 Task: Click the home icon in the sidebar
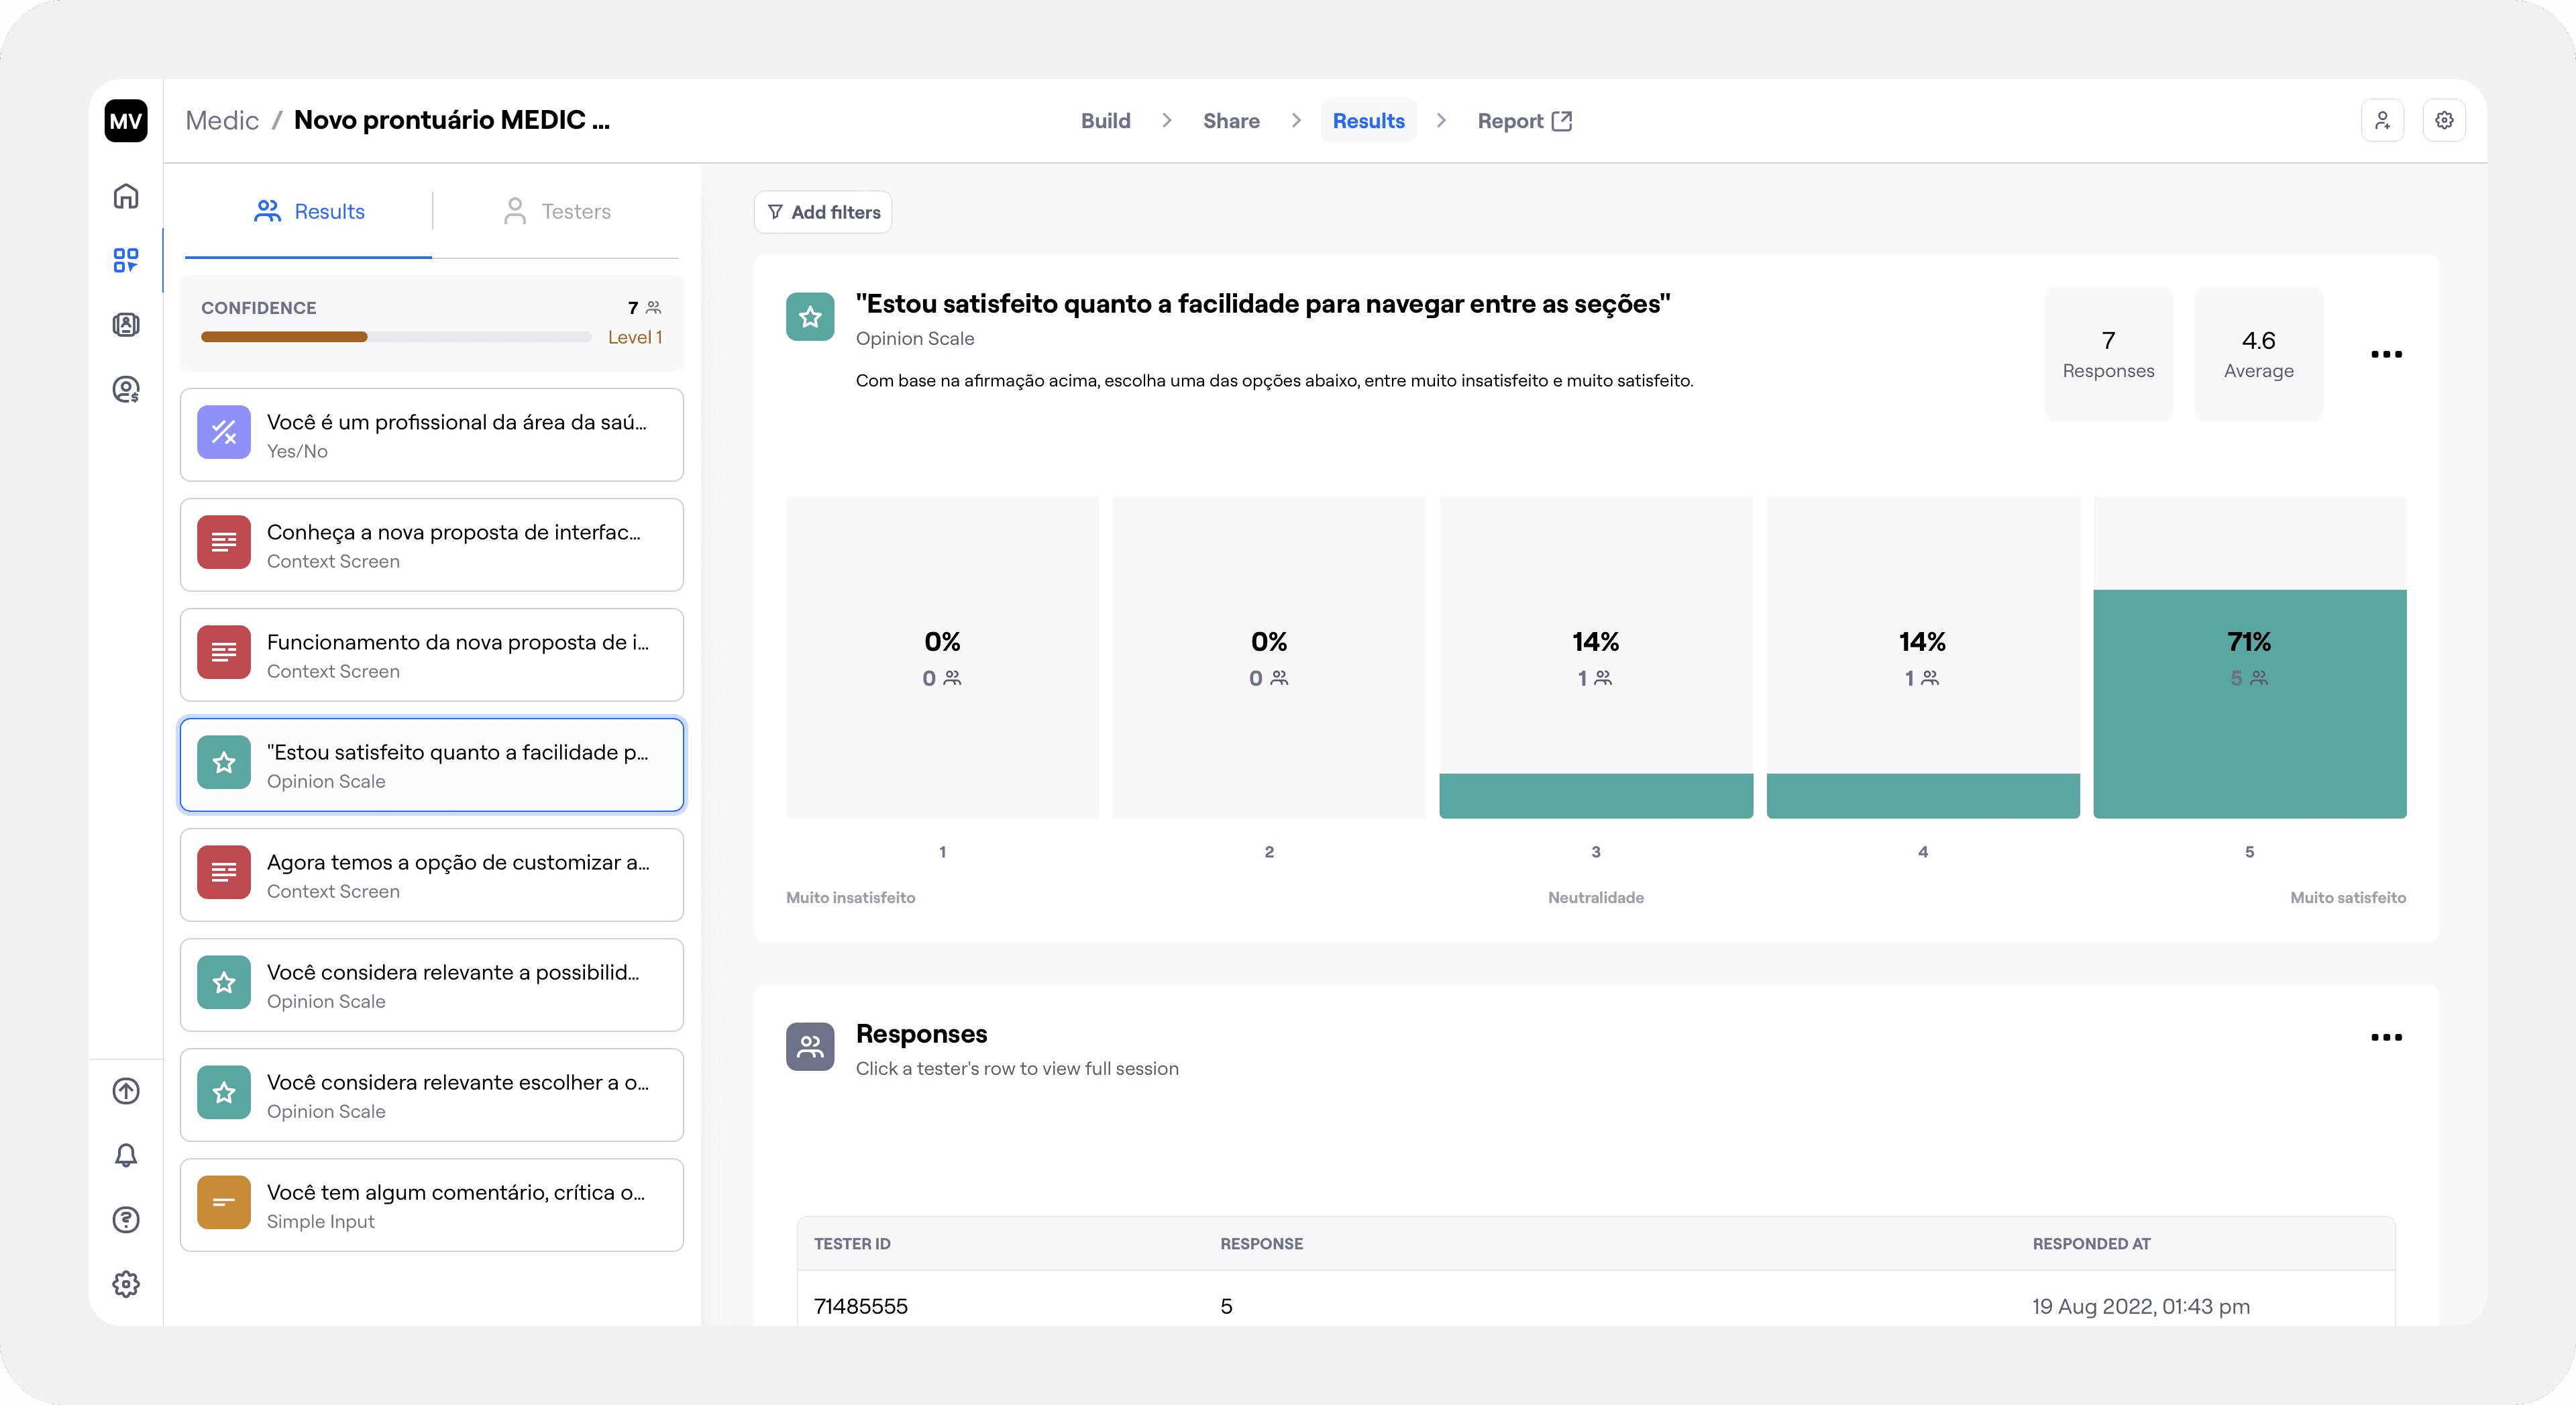click(126, 196)
